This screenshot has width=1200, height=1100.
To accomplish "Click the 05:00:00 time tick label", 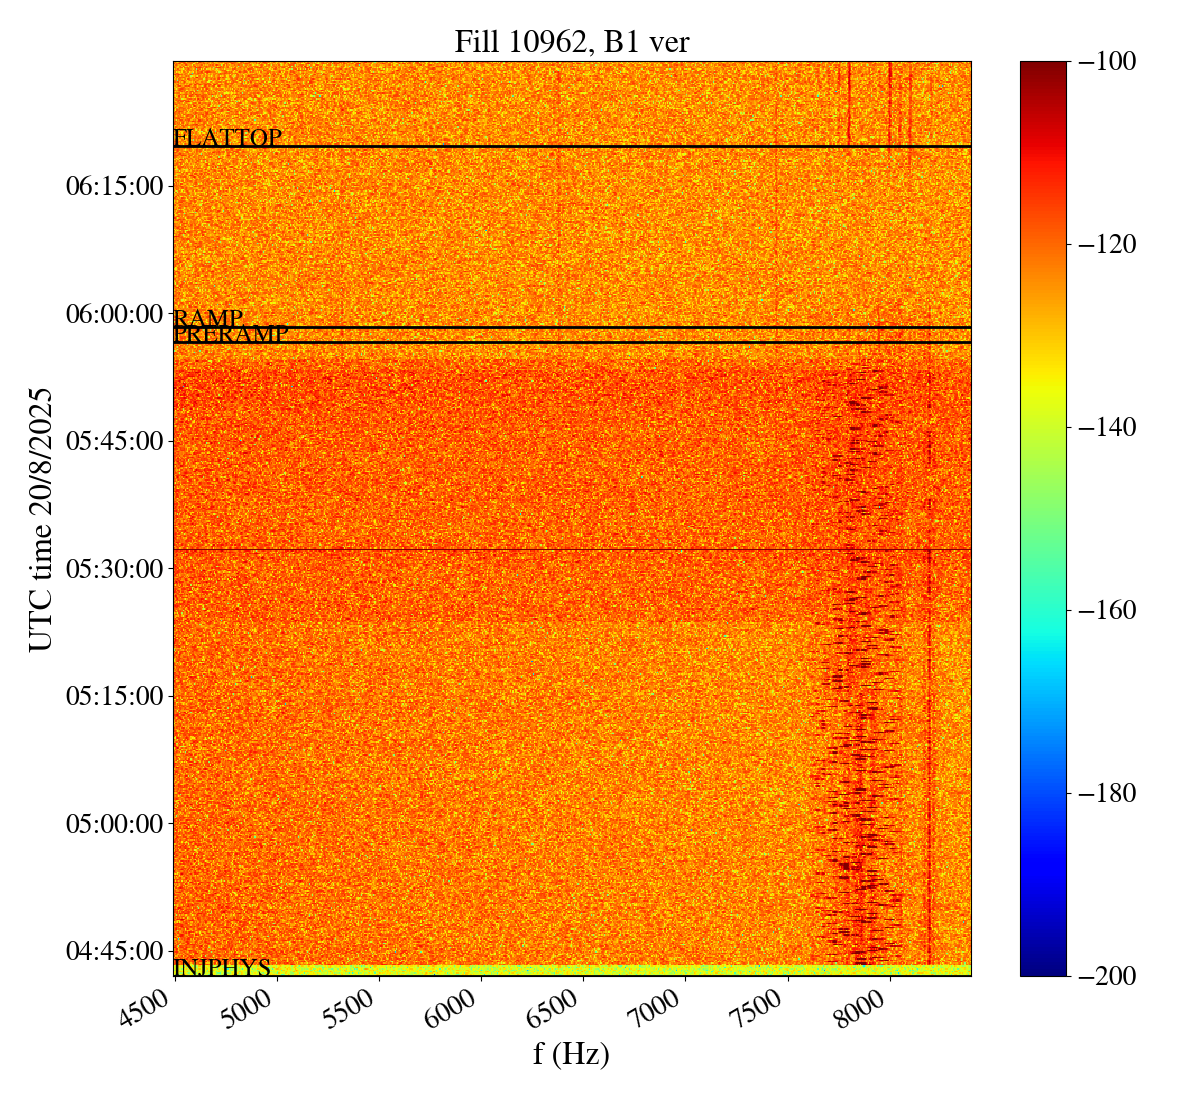I will pos(113,823).
